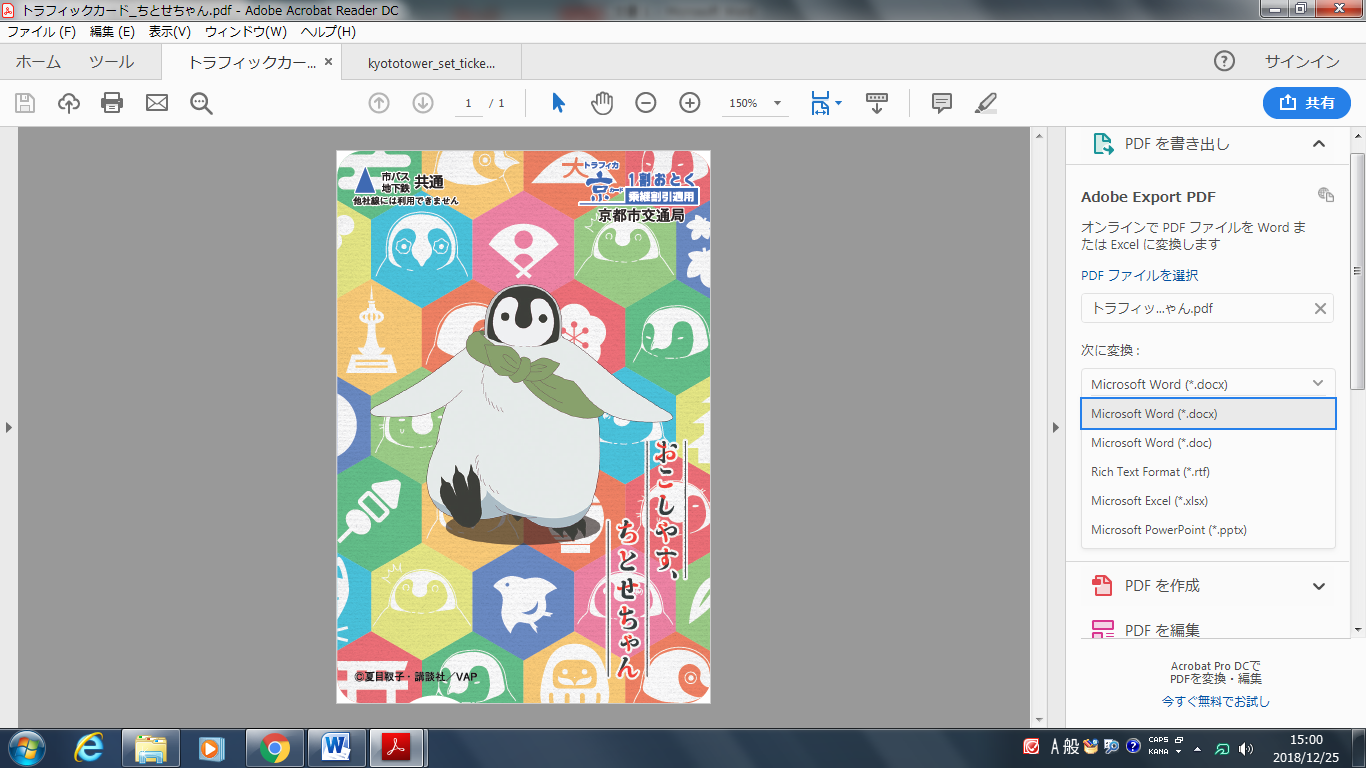Viewport: 1366px width, 768px height.
Task: Zoom out with the minus icon
Action: (x=646, y=103)
